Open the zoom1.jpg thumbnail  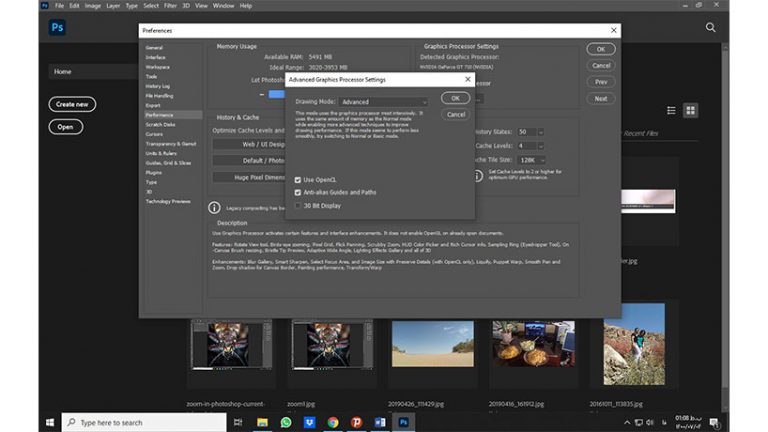point(332,344)
